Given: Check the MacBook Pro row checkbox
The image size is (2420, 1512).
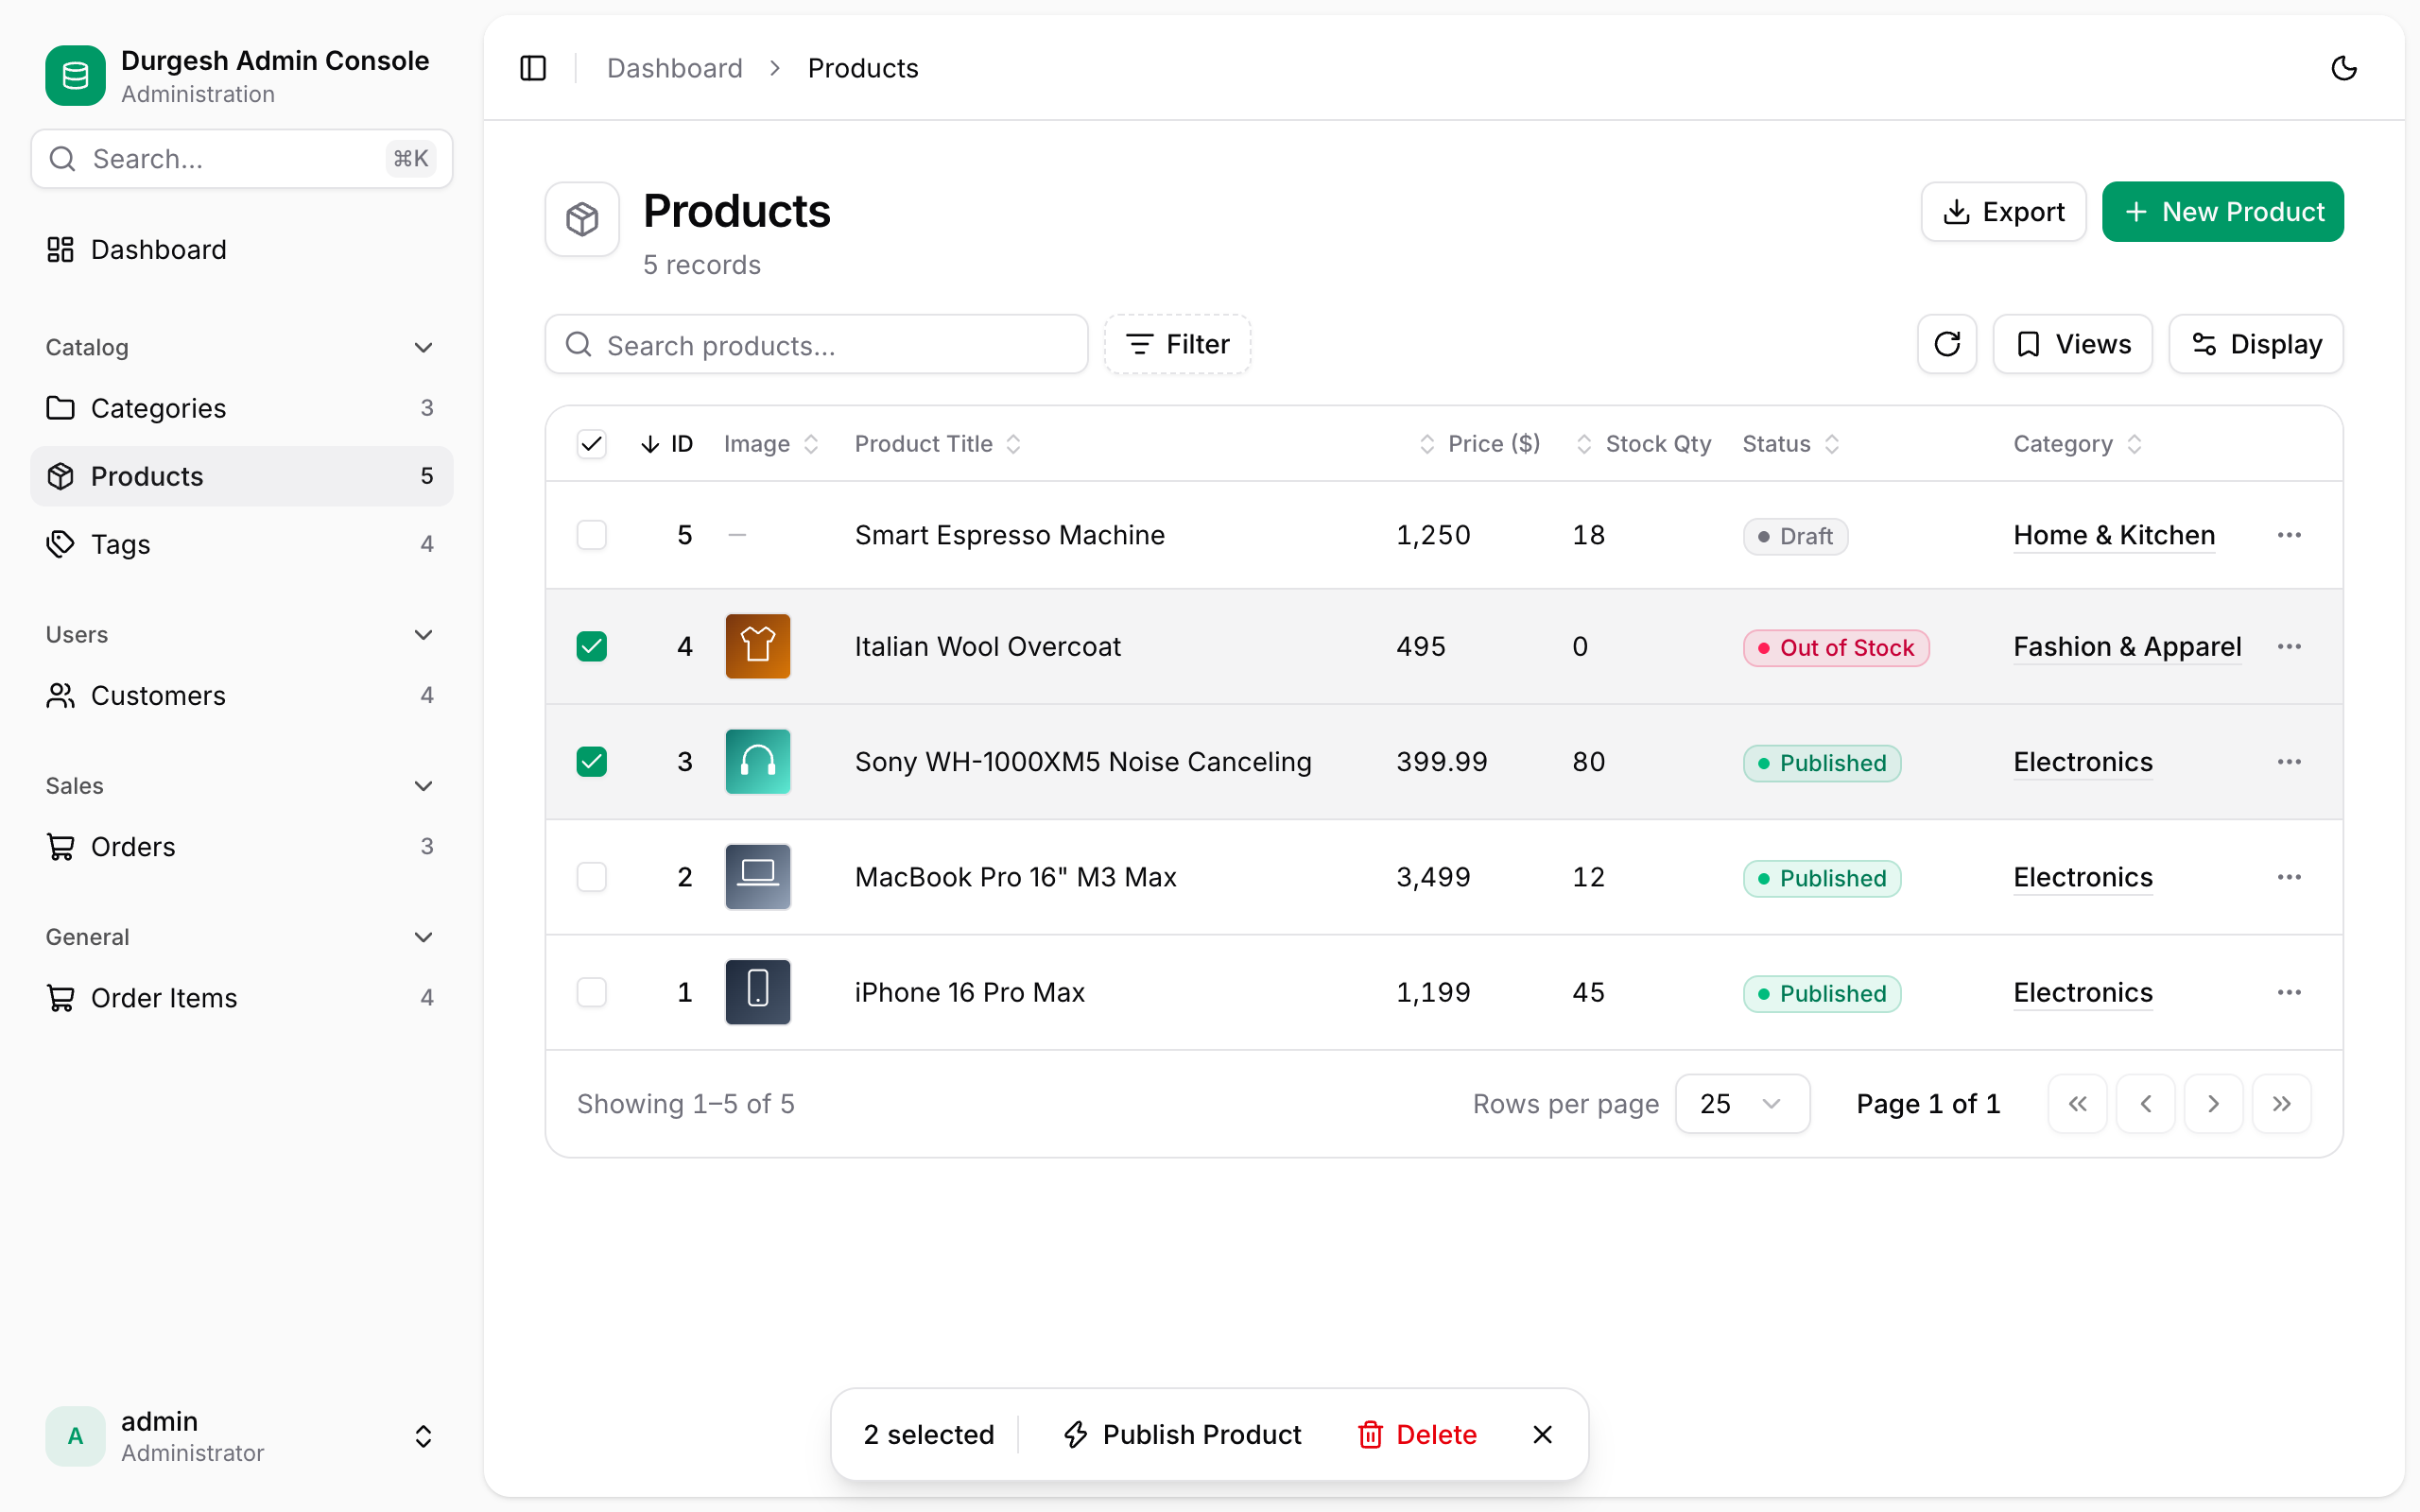Looking at the screenshot, I should [592, 877].
